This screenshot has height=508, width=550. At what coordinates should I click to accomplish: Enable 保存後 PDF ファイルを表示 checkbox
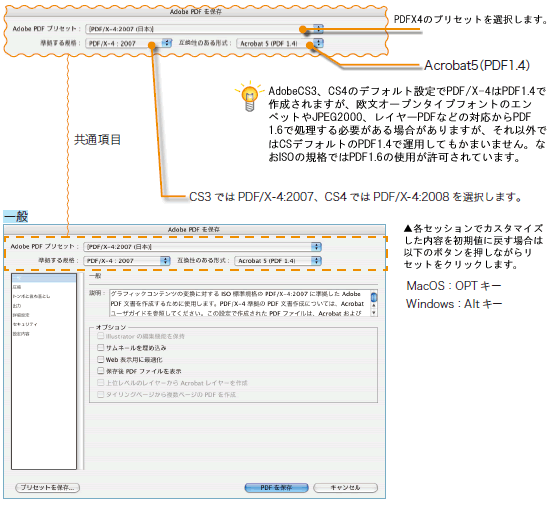click(x=101, y=371)
